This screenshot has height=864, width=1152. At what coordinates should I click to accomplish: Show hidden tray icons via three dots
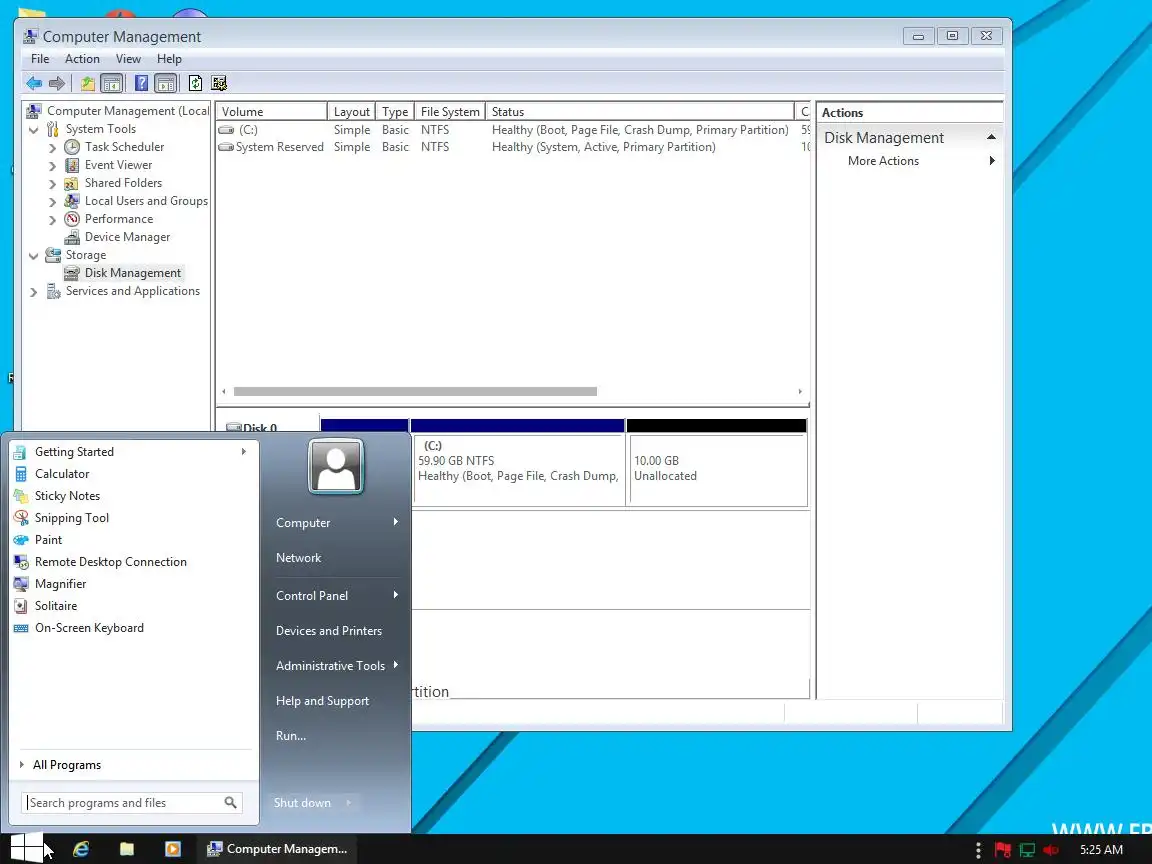[978, 850]
